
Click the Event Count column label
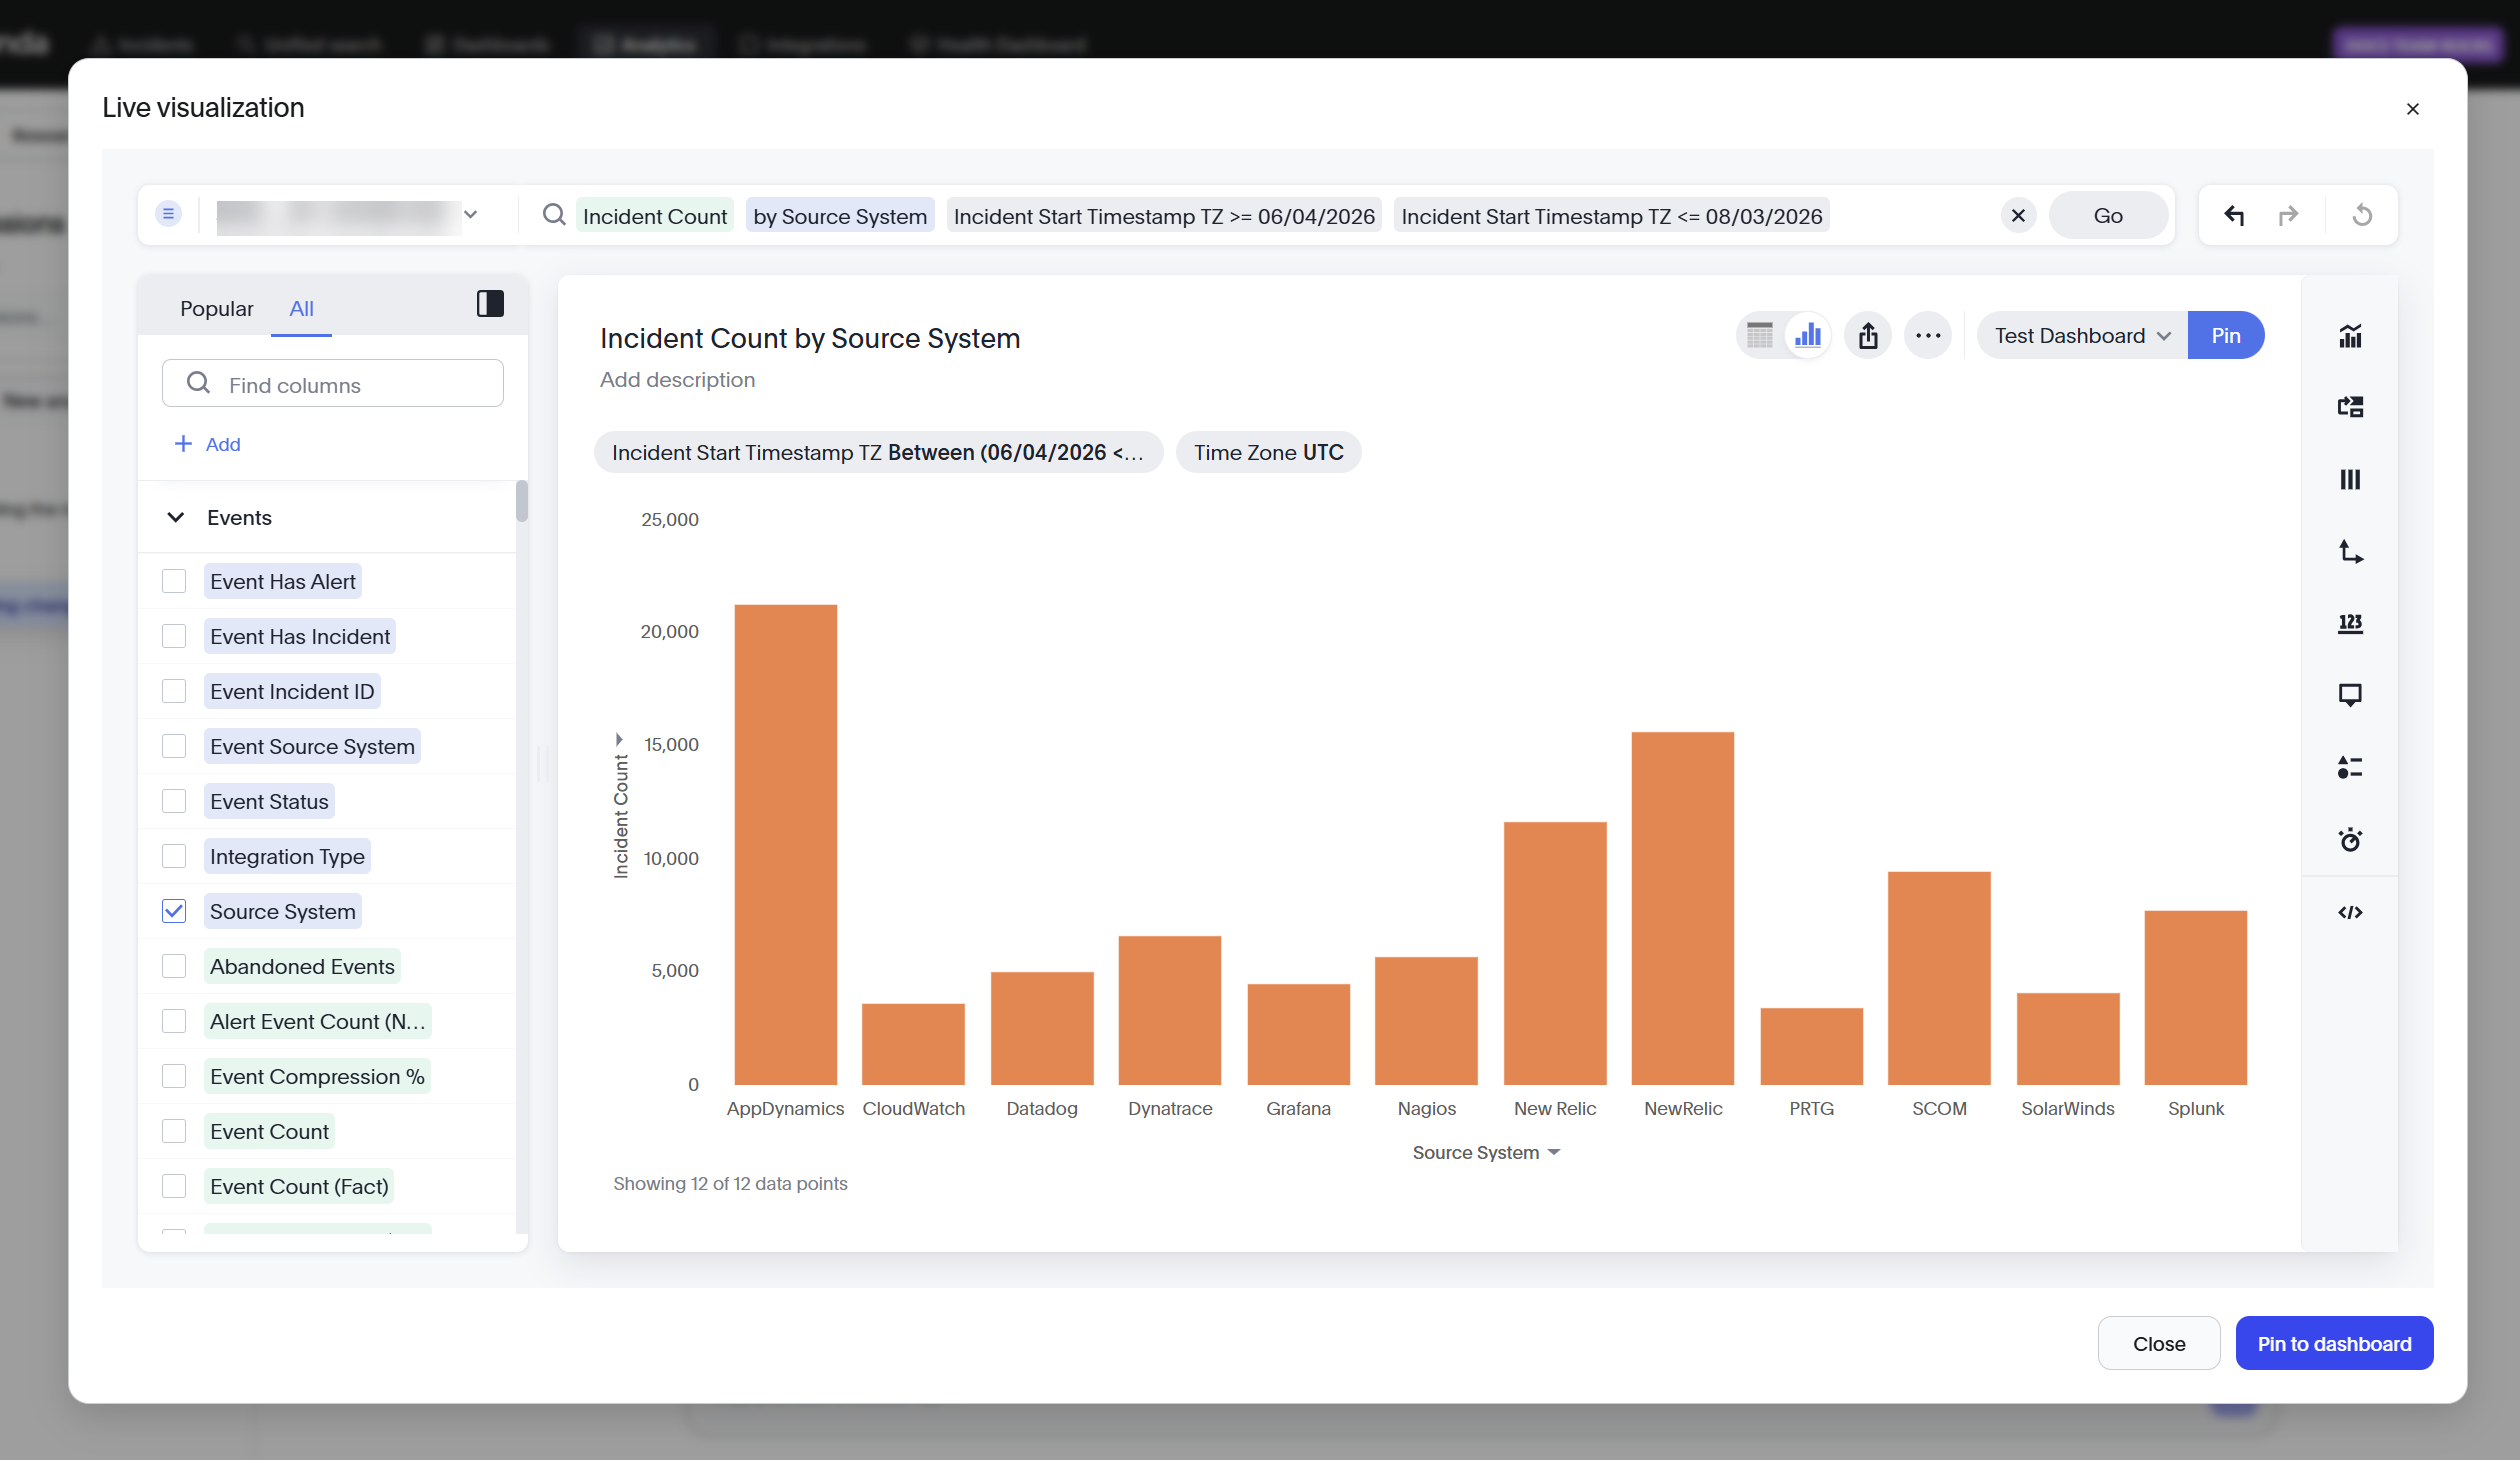pos(269,1131)
